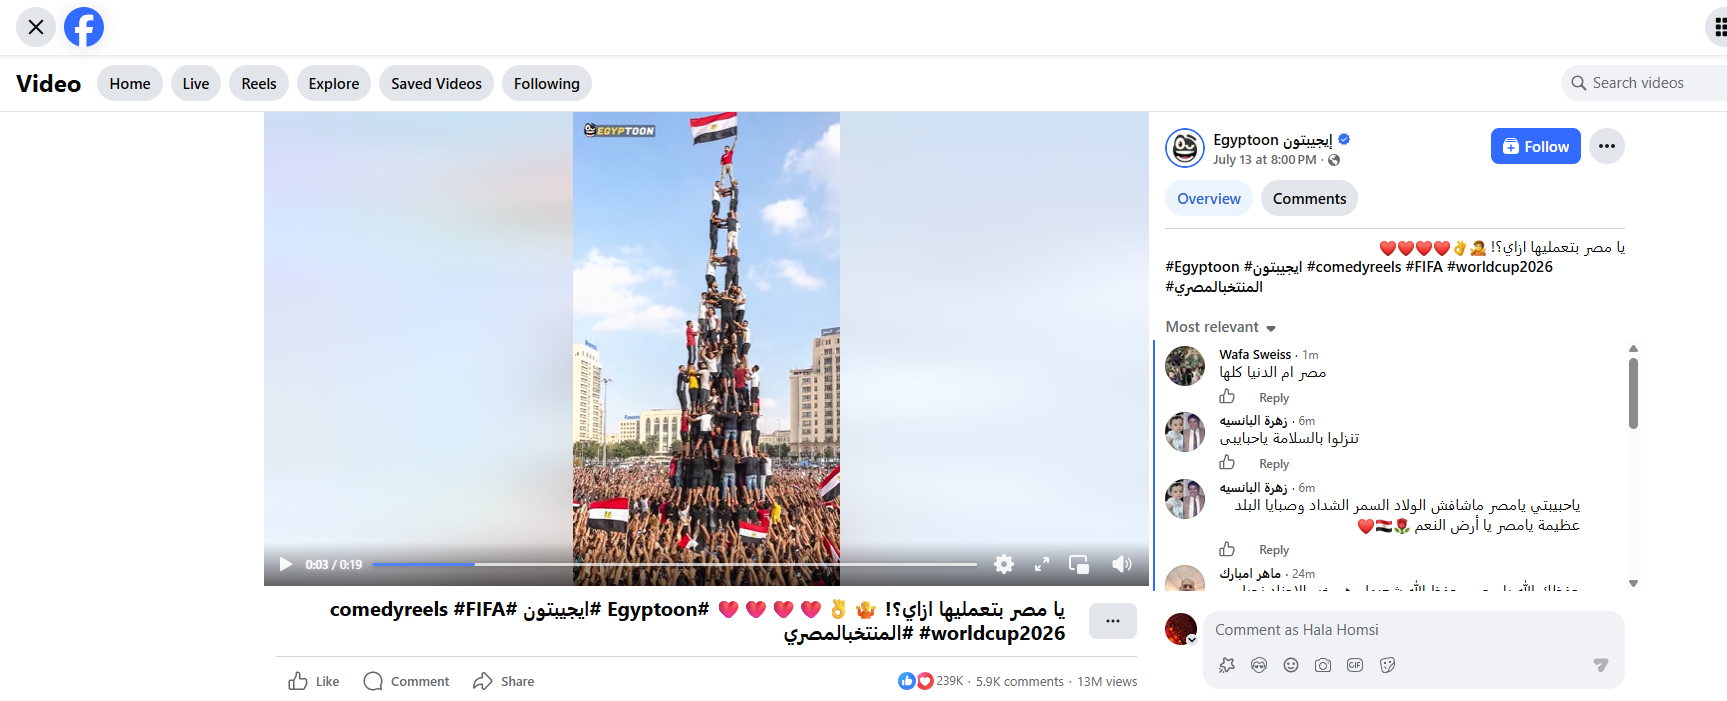Open Wafa Sweiss avatar
The image size is (1727, 701).
point(1185,366)
